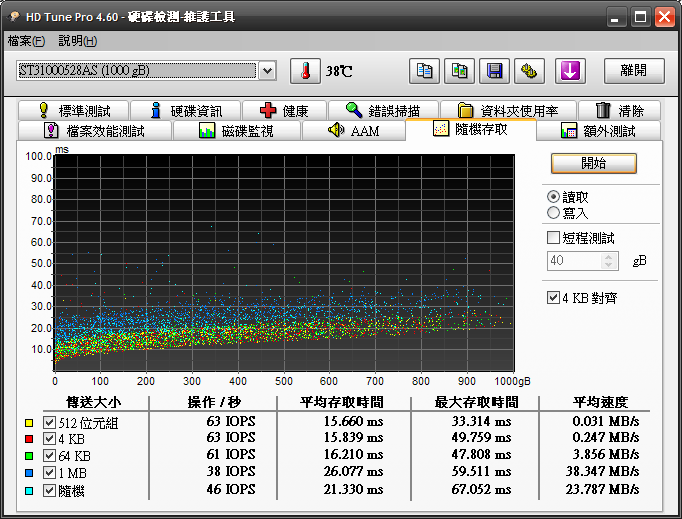Switch to the 錯誤掃描 tab
Image resolution: width=682 pixels, height=519 pixels.
(383, 110)
